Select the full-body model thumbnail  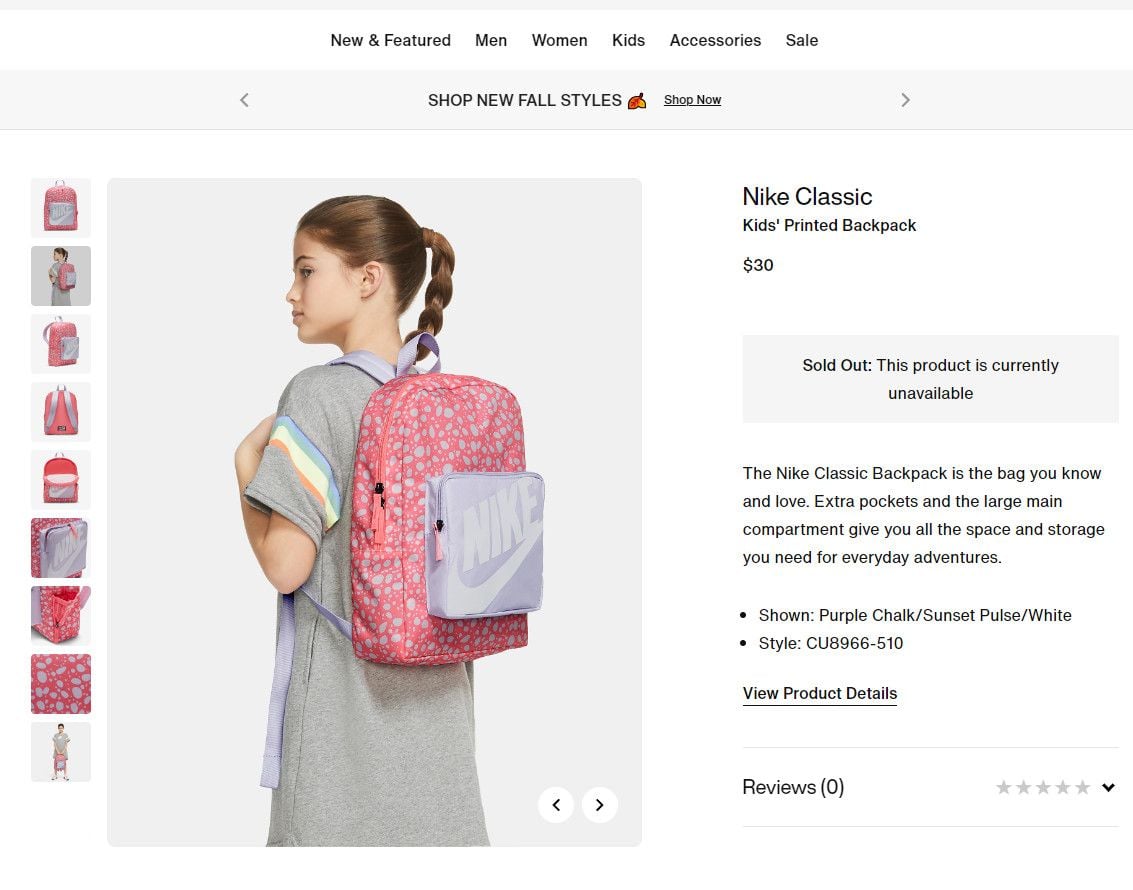tap(61, 752)
